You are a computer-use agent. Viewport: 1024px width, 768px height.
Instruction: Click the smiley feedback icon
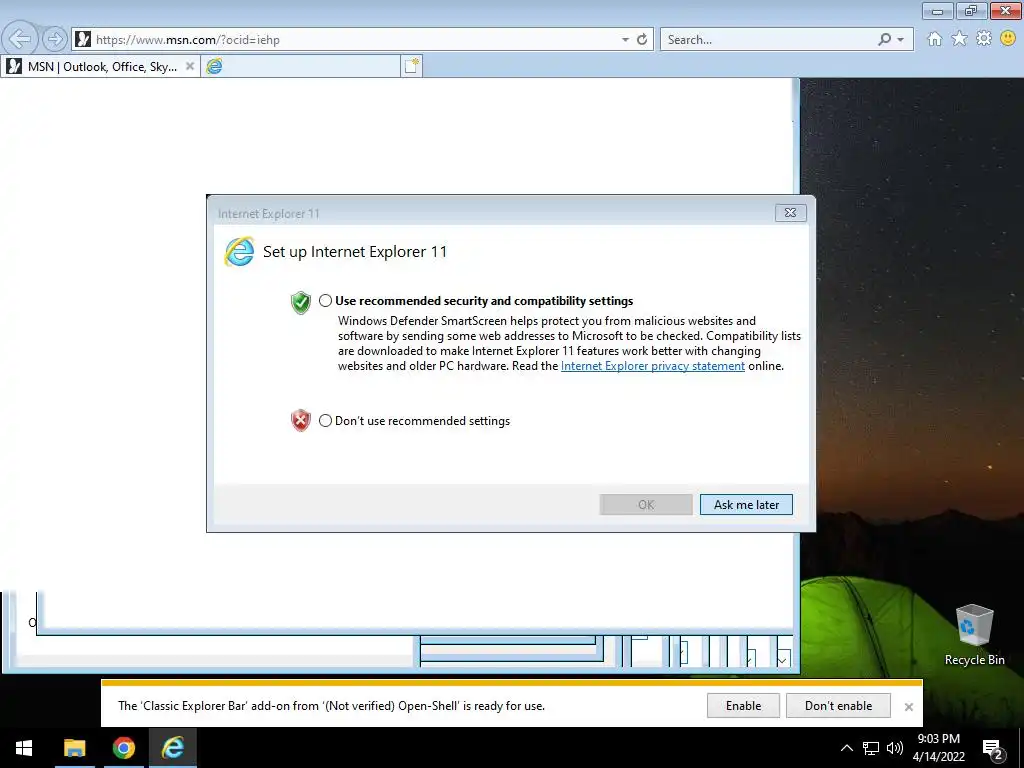coord(1008,39)
